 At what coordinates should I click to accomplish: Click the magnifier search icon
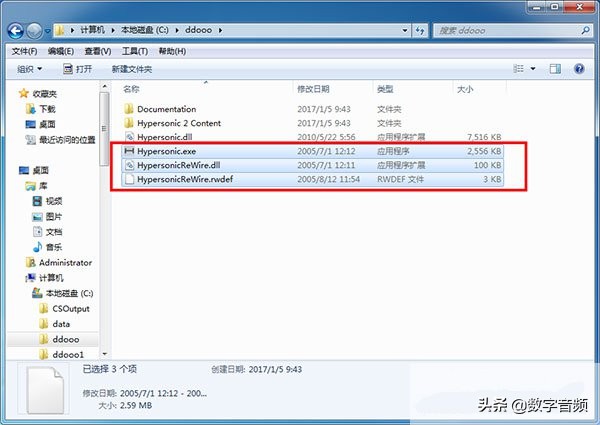[x=585, y=30]
